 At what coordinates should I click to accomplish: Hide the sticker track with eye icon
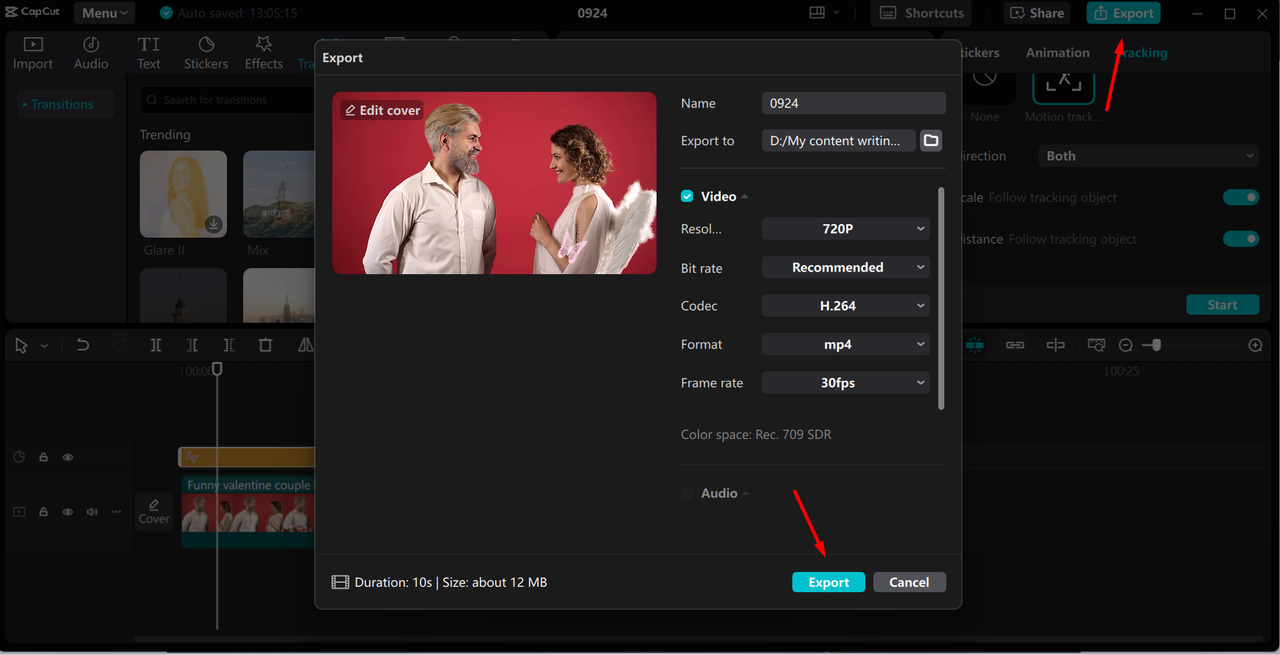tap(68, 457)
